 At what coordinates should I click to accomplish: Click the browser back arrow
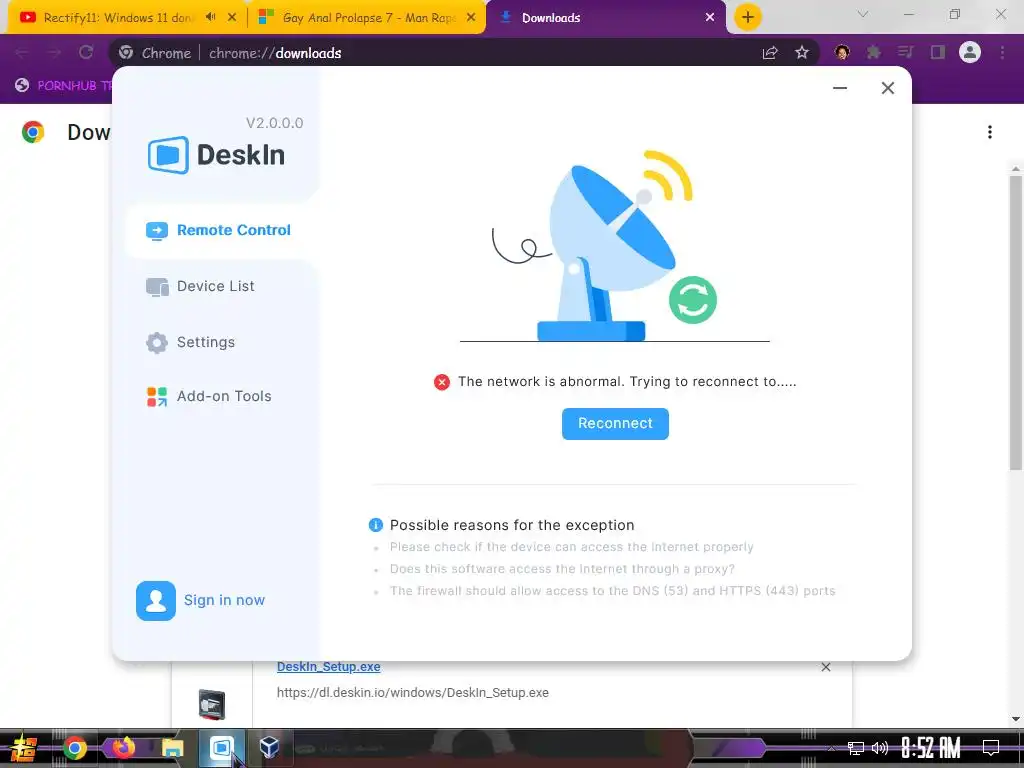(x=22, y=53)
